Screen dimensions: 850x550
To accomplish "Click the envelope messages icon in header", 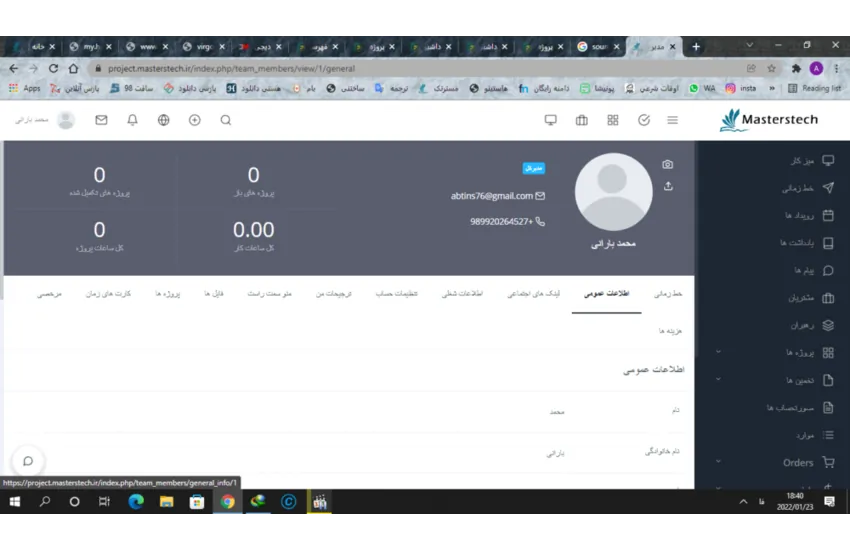I will (x=101, y=120).
